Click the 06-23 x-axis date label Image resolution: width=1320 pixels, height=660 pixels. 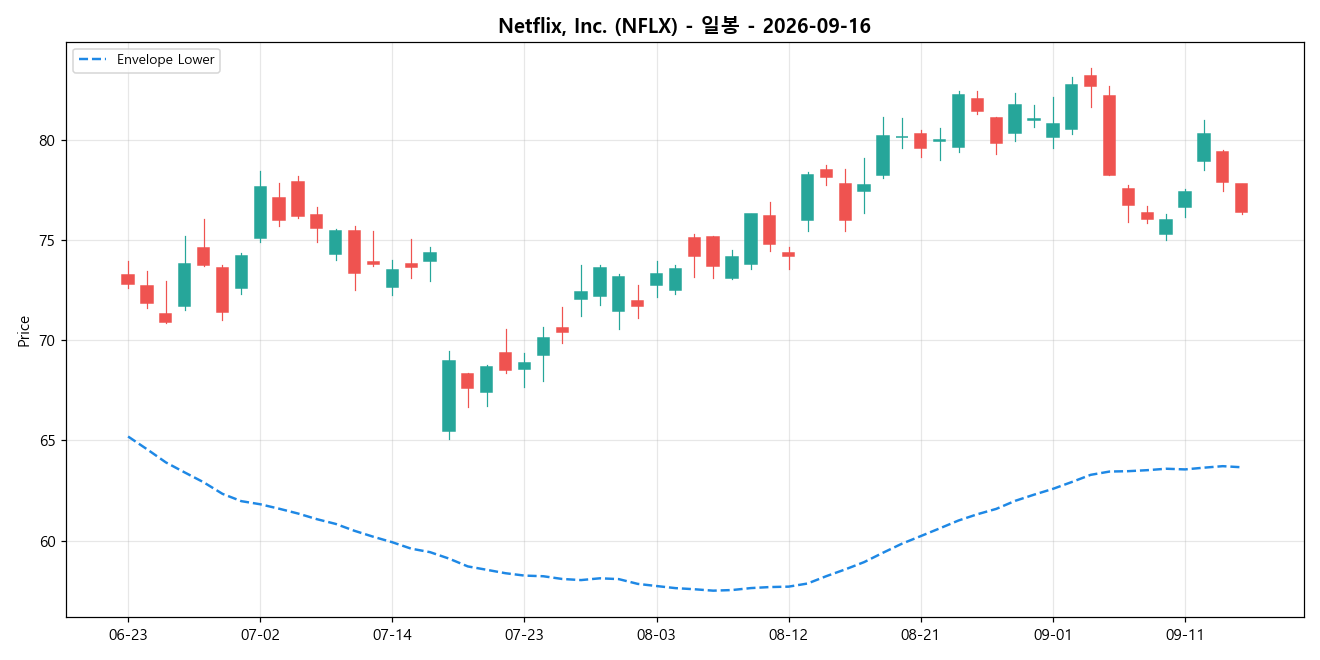(x=128, y=634)
